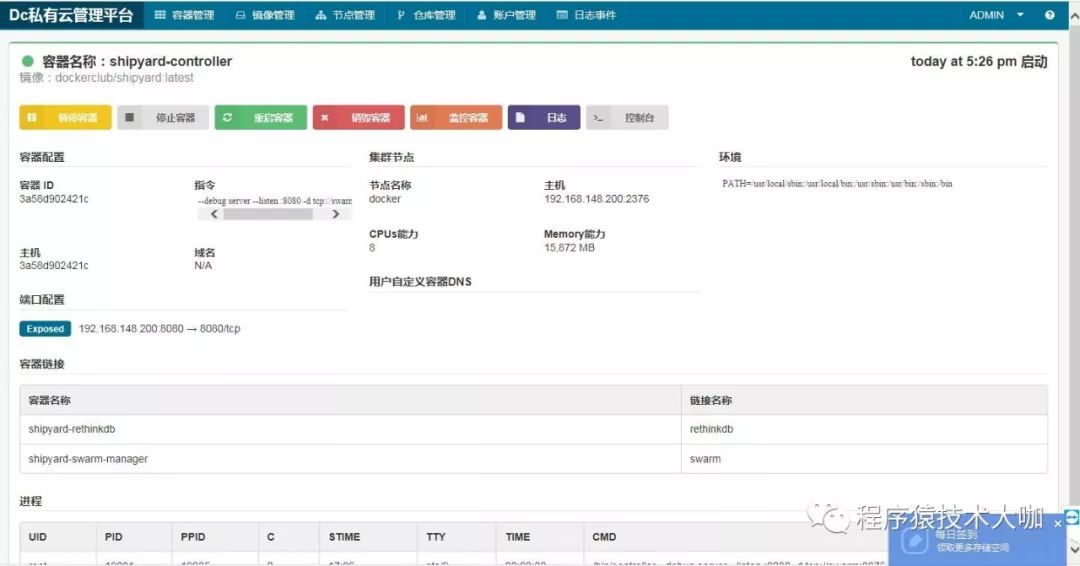
Task: Open the orange 监控容器 monitoring button
Action: (x=456, y=118)
